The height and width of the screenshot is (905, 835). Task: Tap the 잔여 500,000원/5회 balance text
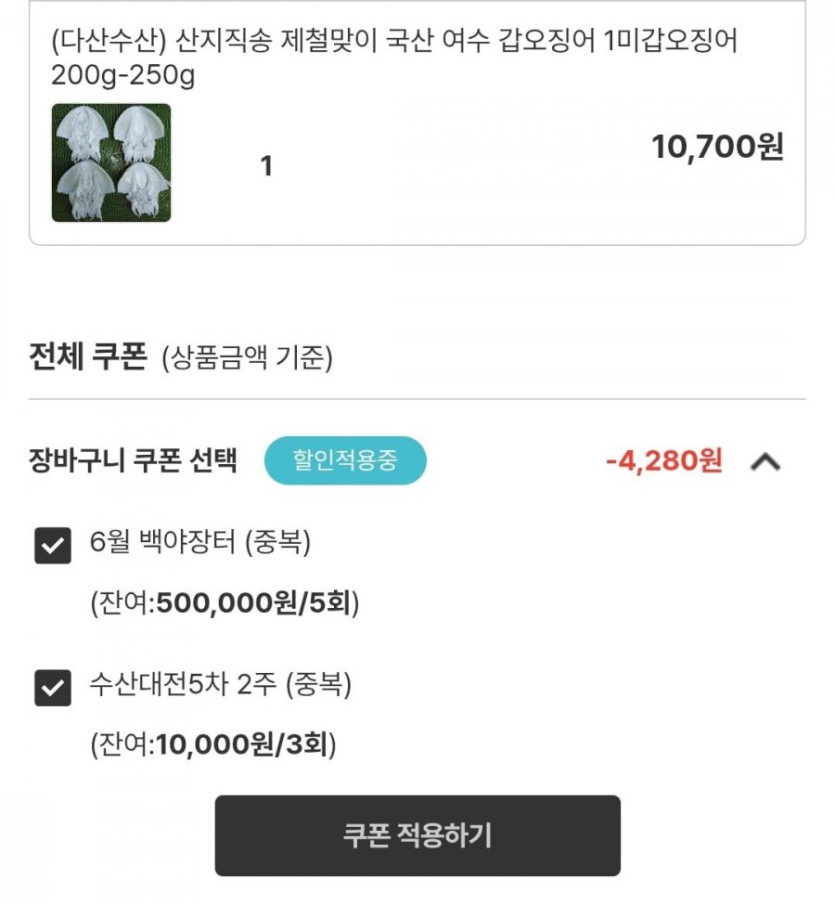(224, 604)
